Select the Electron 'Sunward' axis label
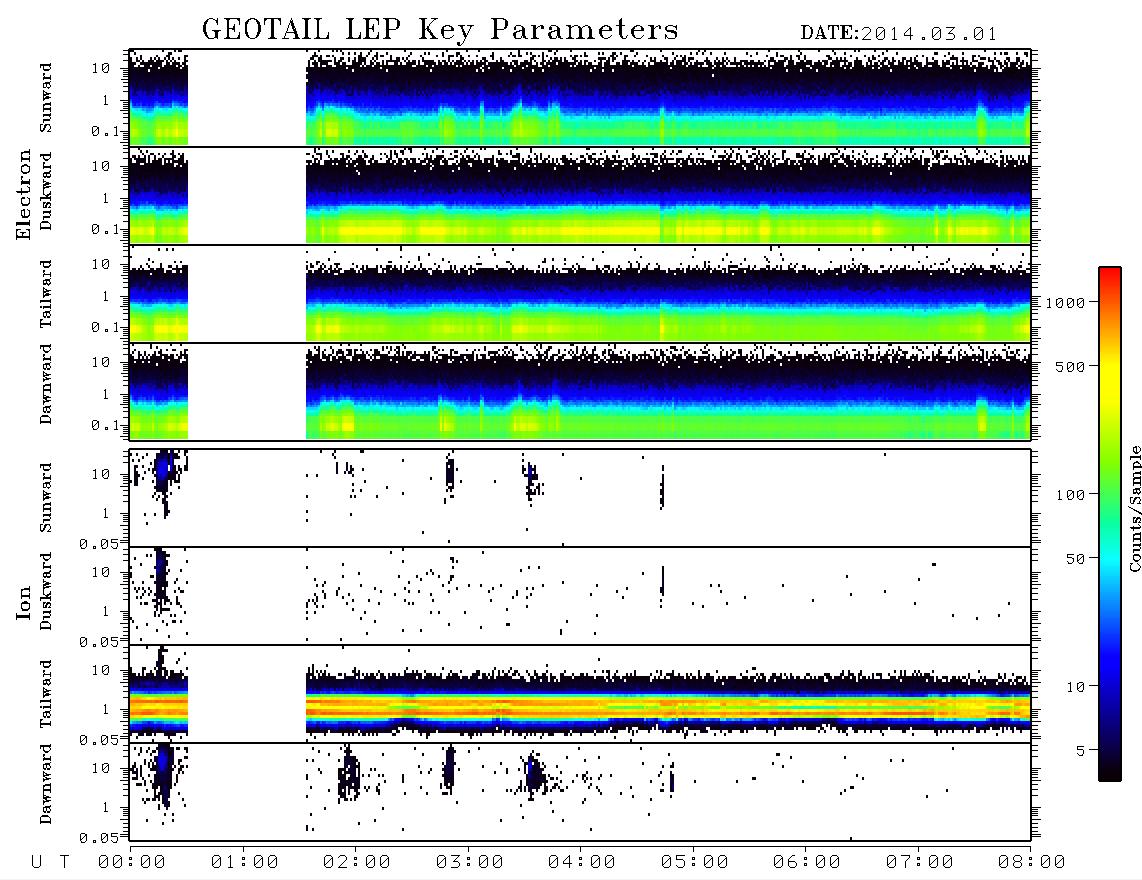This screenshot has width=1142, height=880. 46,98
